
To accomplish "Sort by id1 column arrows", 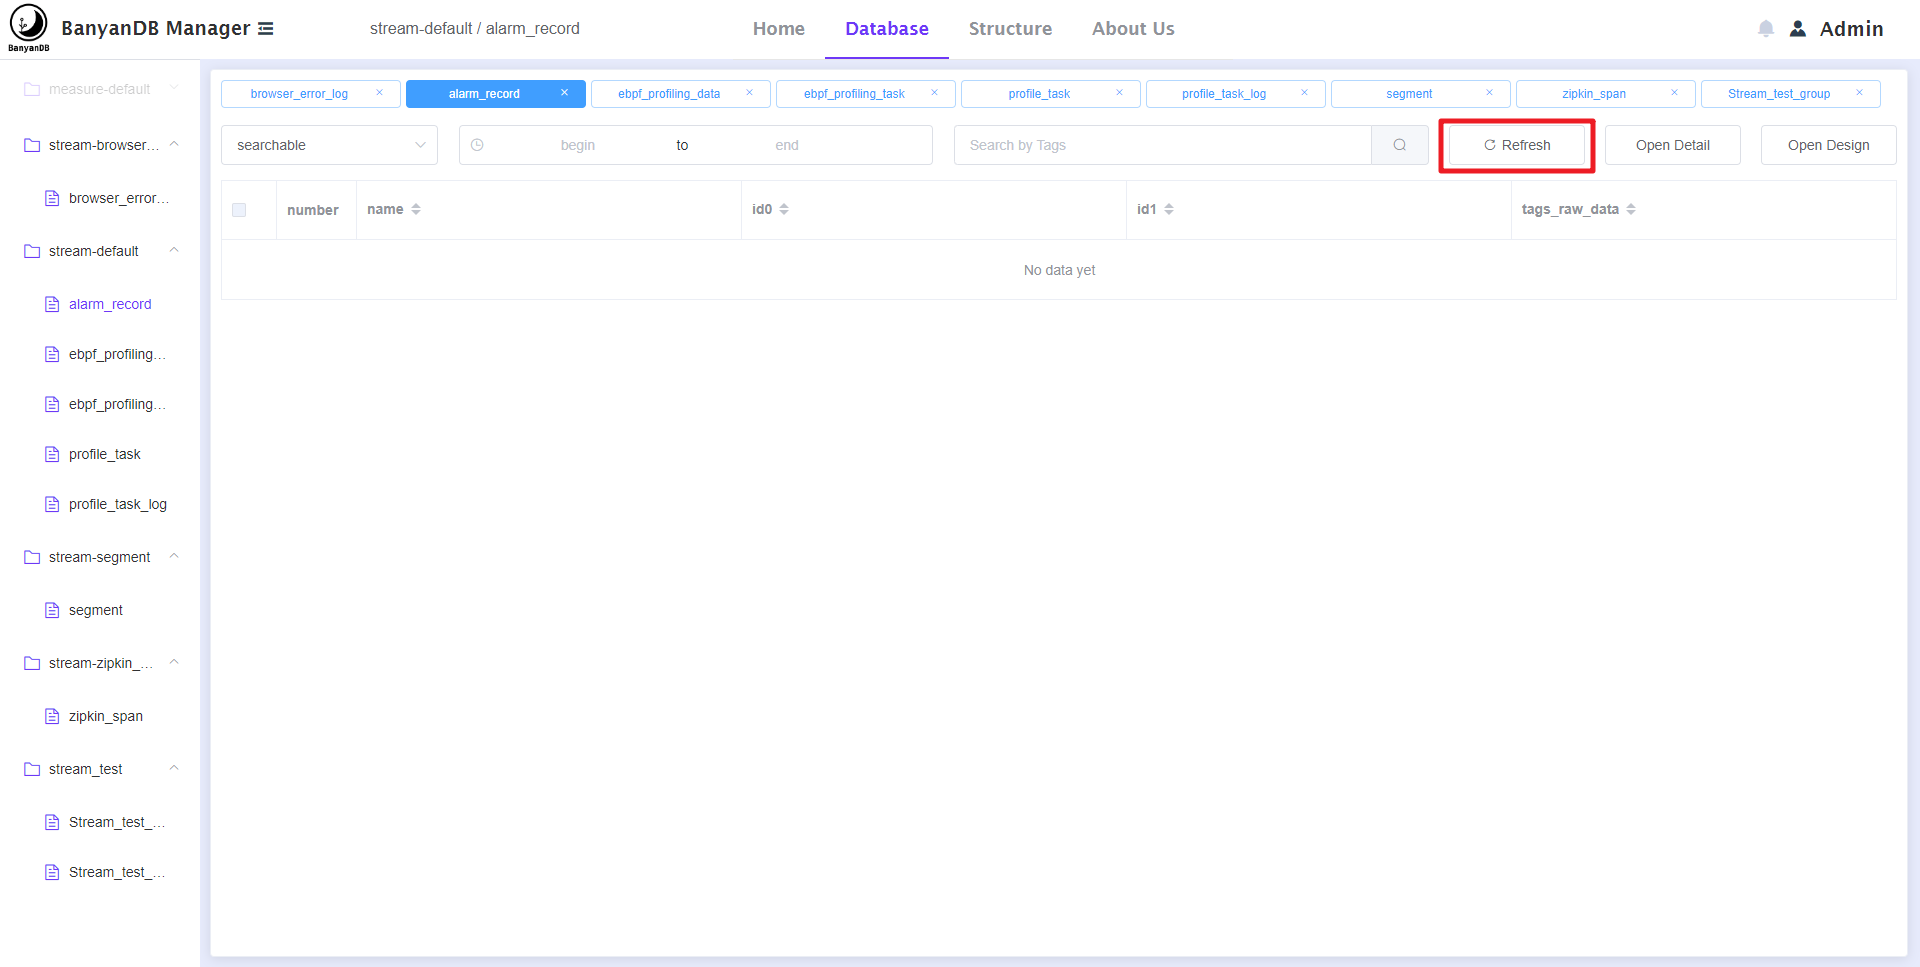I will point(1169,209).
